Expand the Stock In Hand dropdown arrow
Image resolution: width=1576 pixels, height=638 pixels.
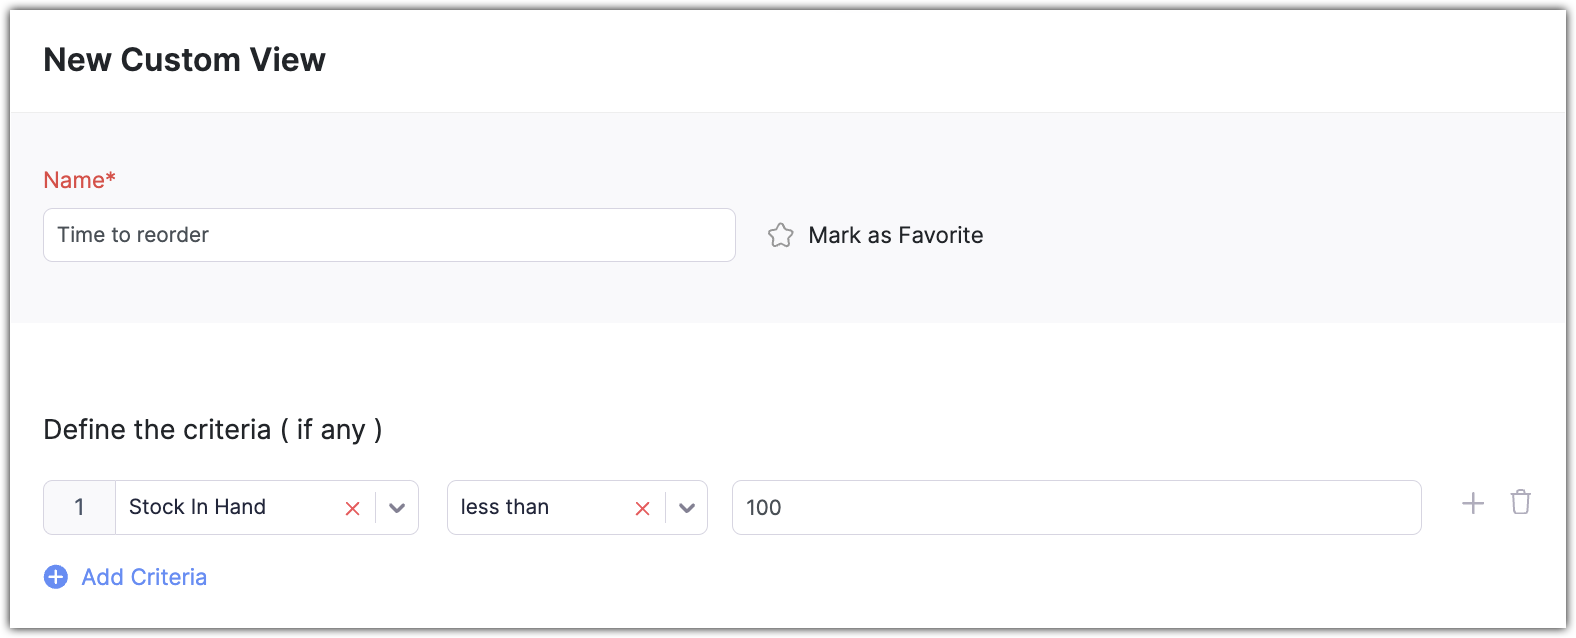[x=397, y=508]
